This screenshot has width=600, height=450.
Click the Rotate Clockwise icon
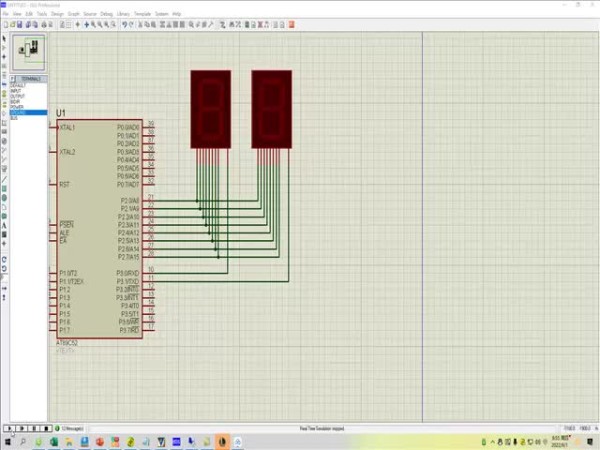click(x=4, y=258)
